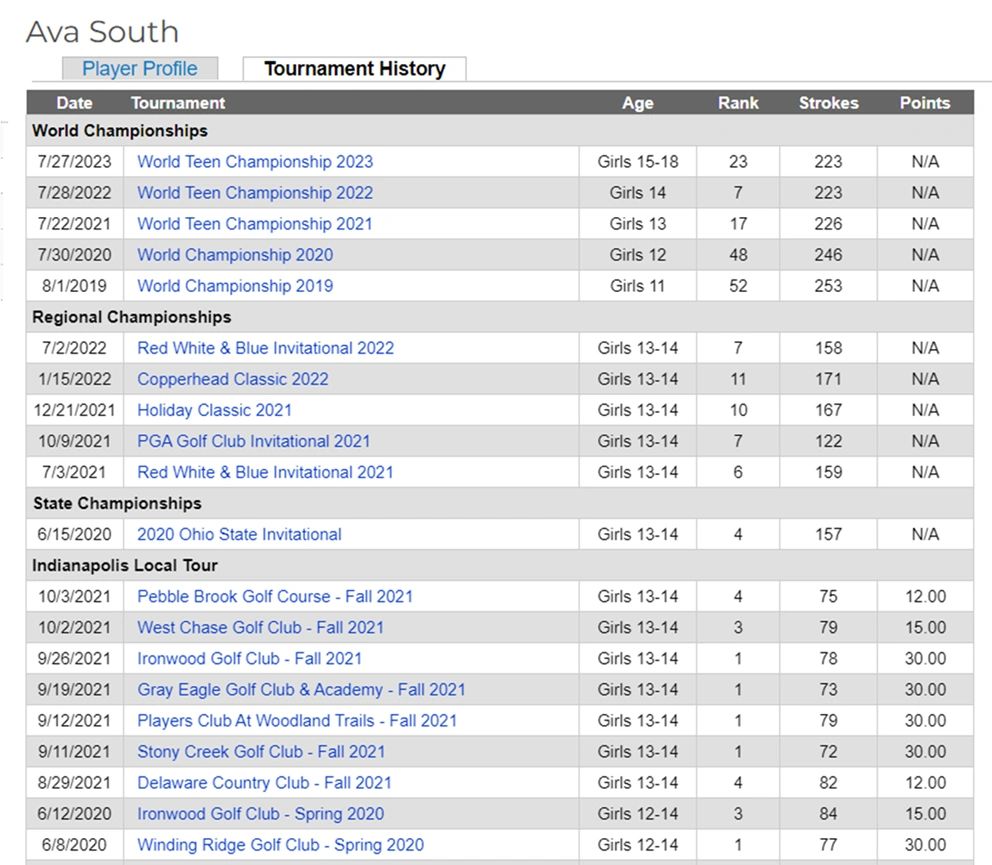Open World Teen Championship 2023 link
992x865 pixels.
pos(255,162)
